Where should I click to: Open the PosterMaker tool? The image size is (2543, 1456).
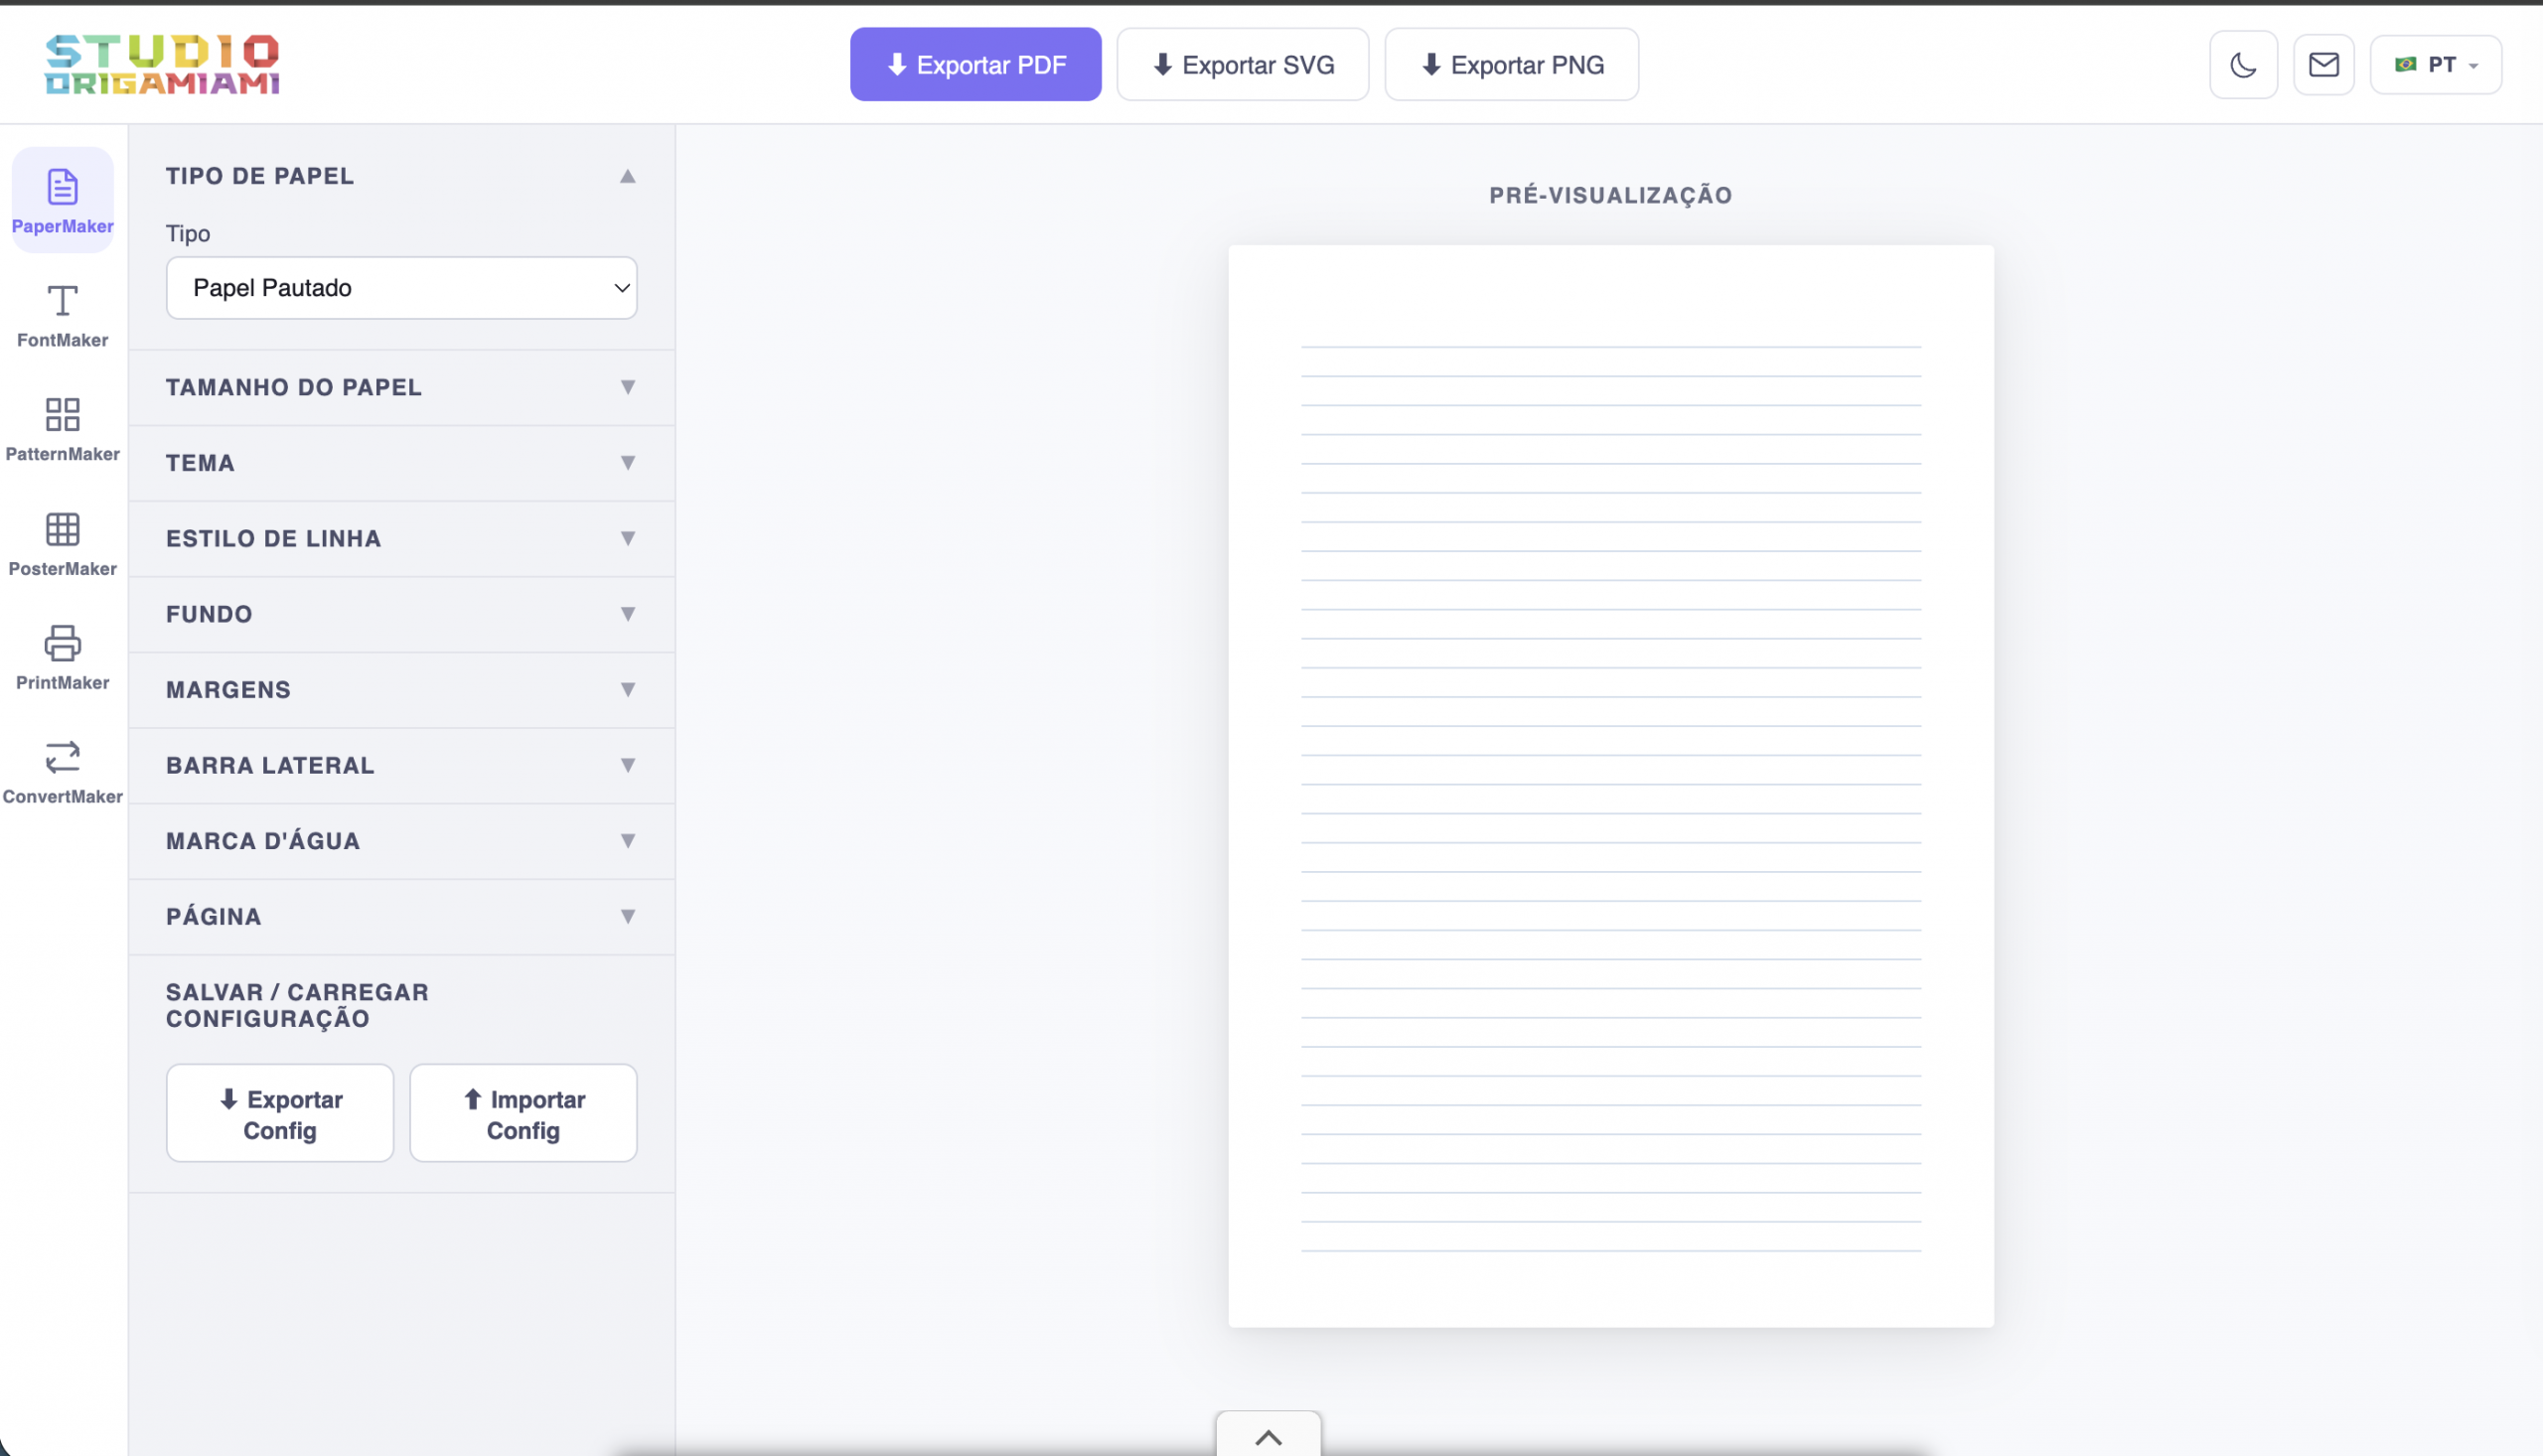(x=62, y=543)
